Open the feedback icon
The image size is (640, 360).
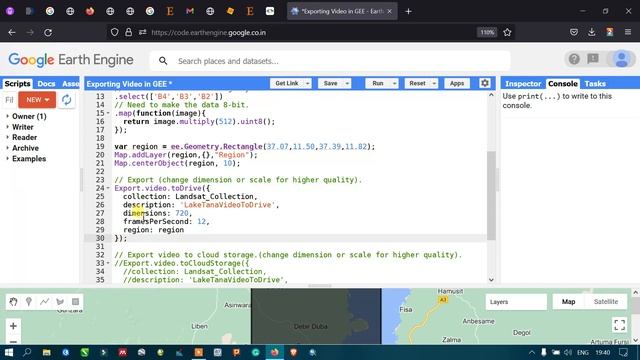click(593, 59)
